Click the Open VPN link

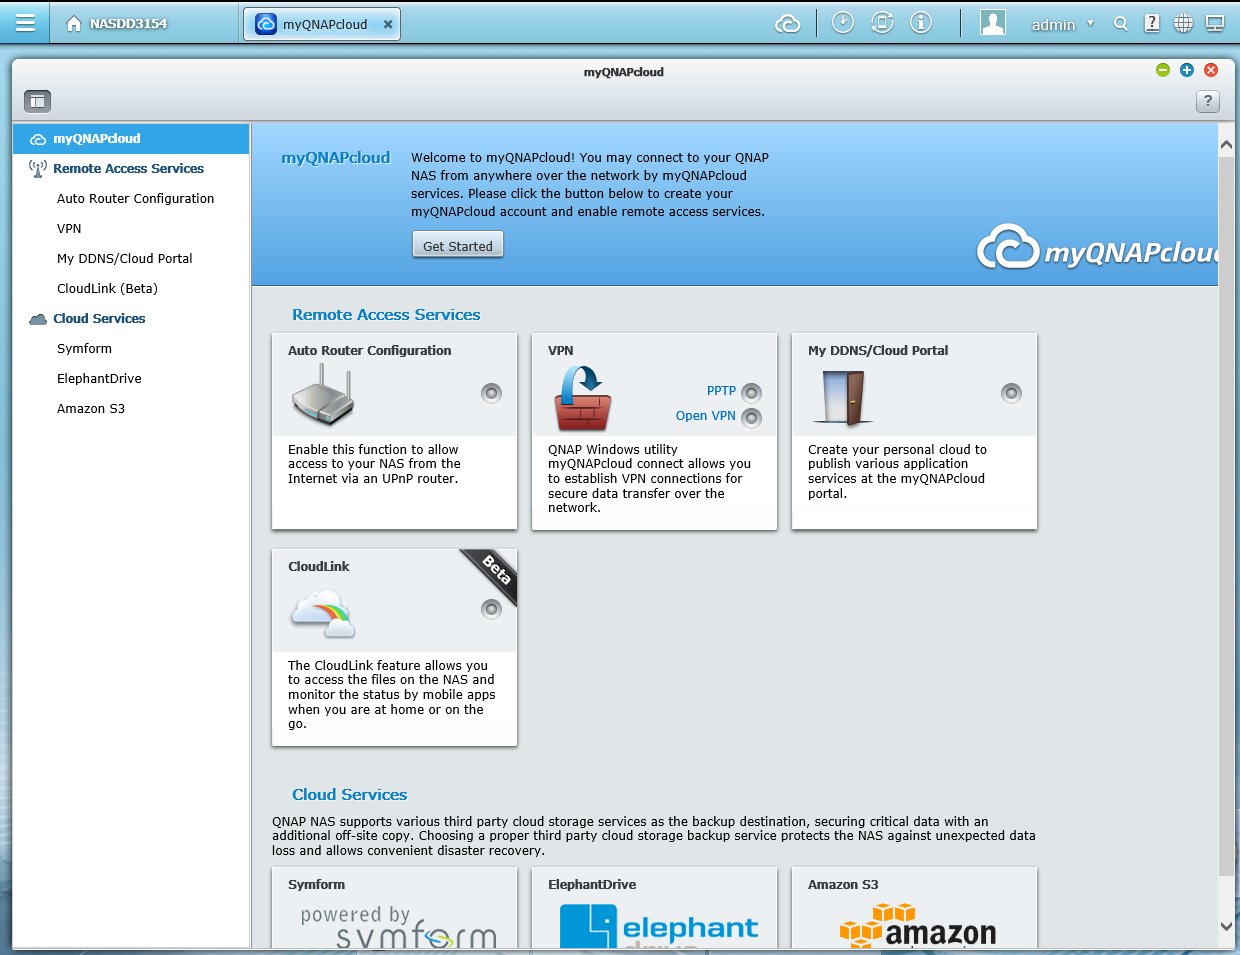pyautogui.click(x=705, y=416)
